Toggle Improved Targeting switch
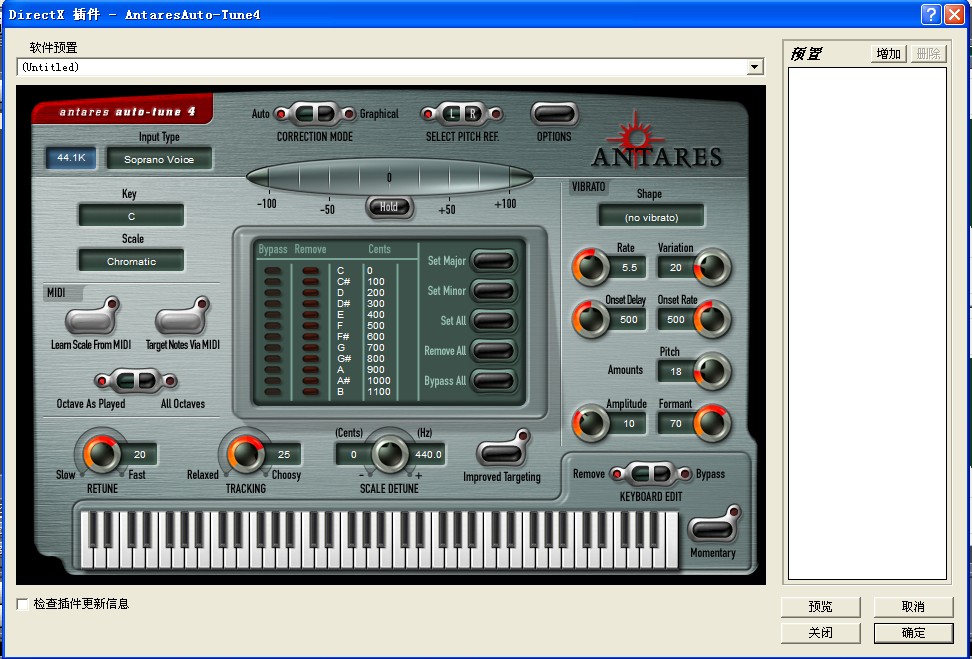This screenshot has height=659, width=972. pos(502,449)
